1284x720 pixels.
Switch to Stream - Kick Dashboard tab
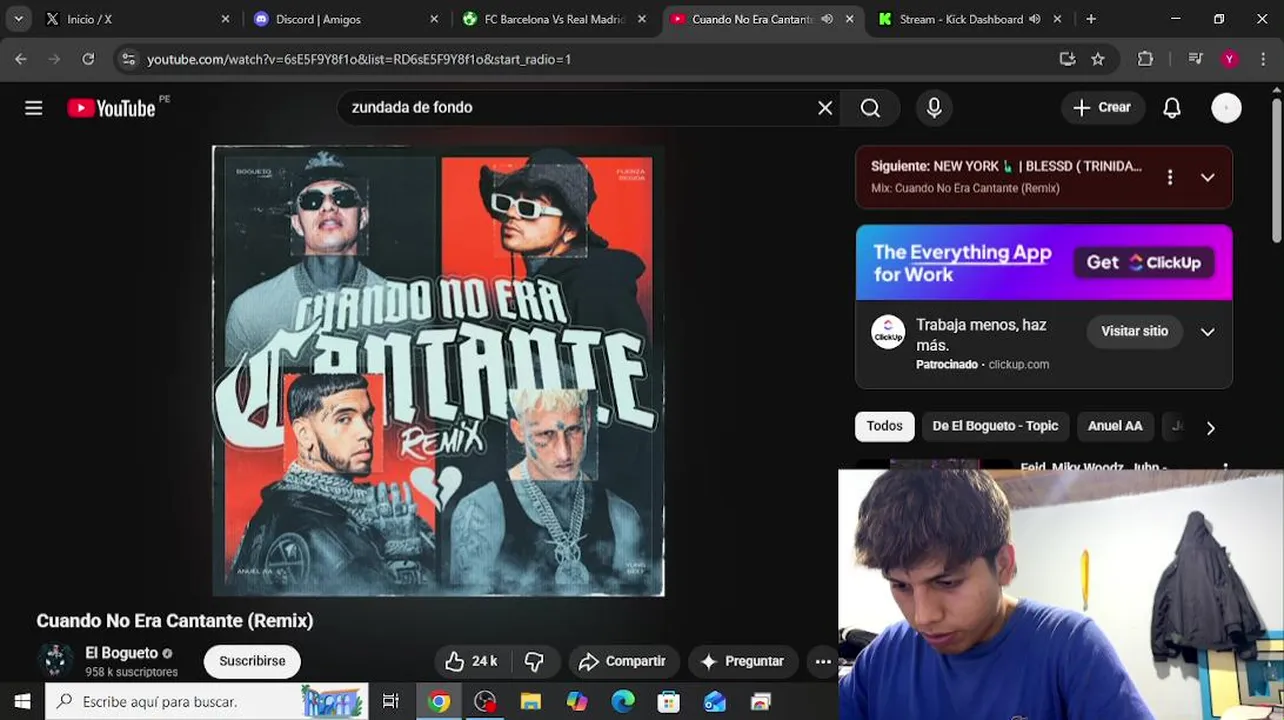tap(970, 19)
